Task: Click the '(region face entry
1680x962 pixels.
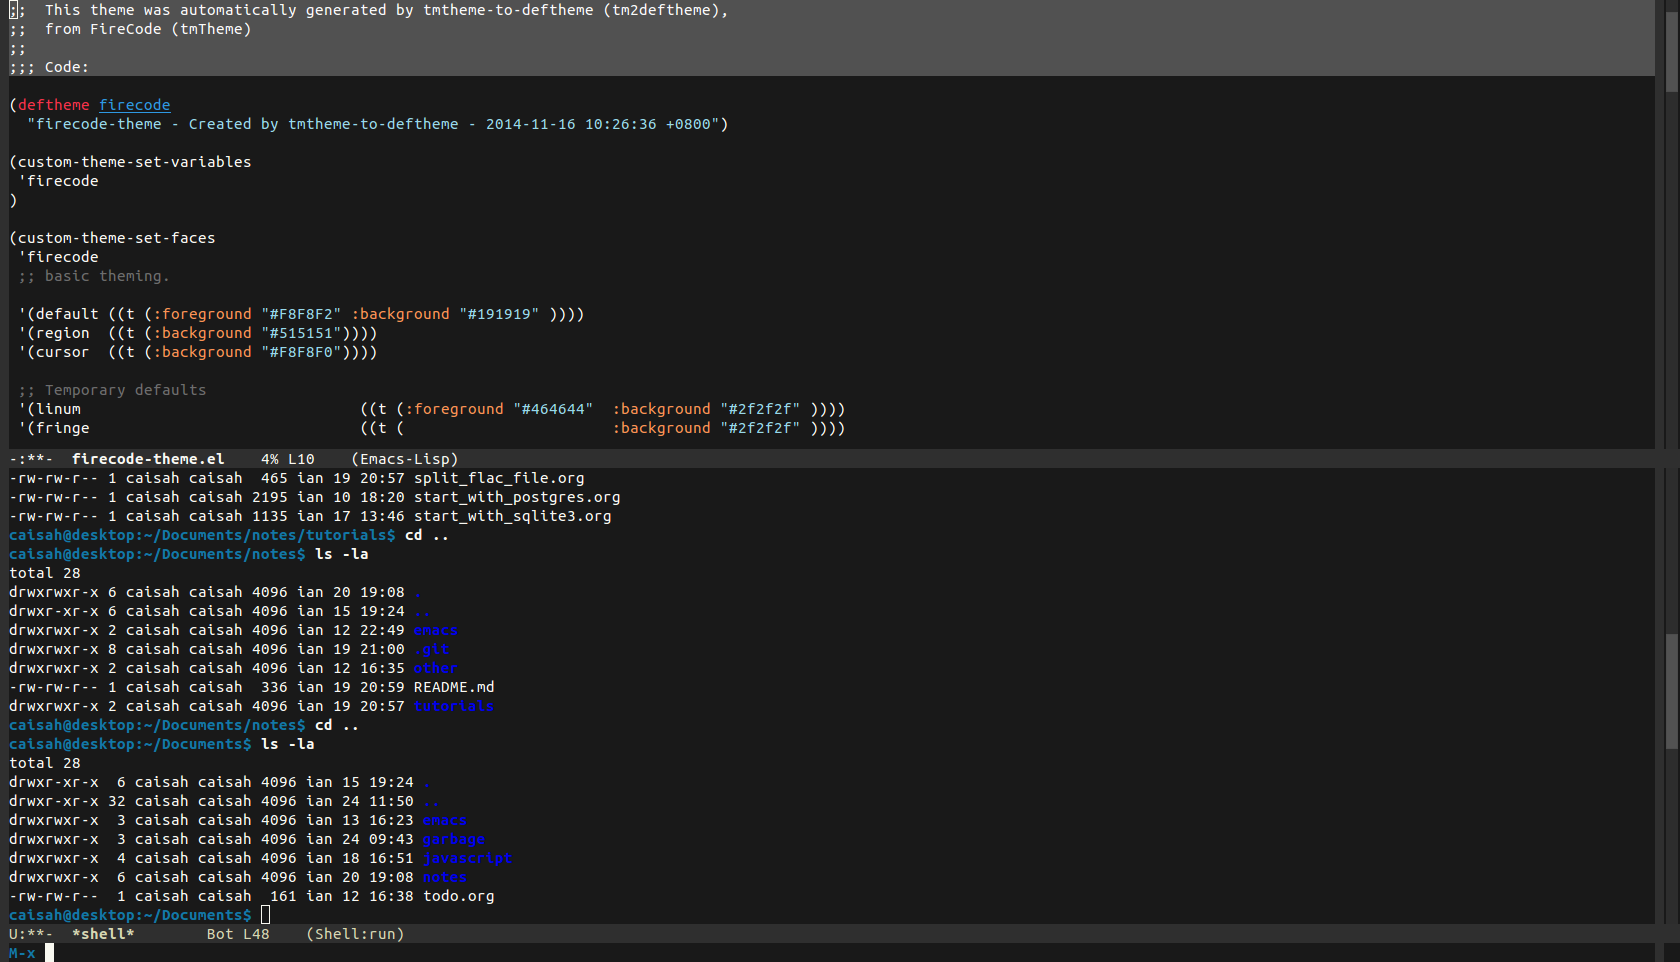Action: click(x=53, y=333)
